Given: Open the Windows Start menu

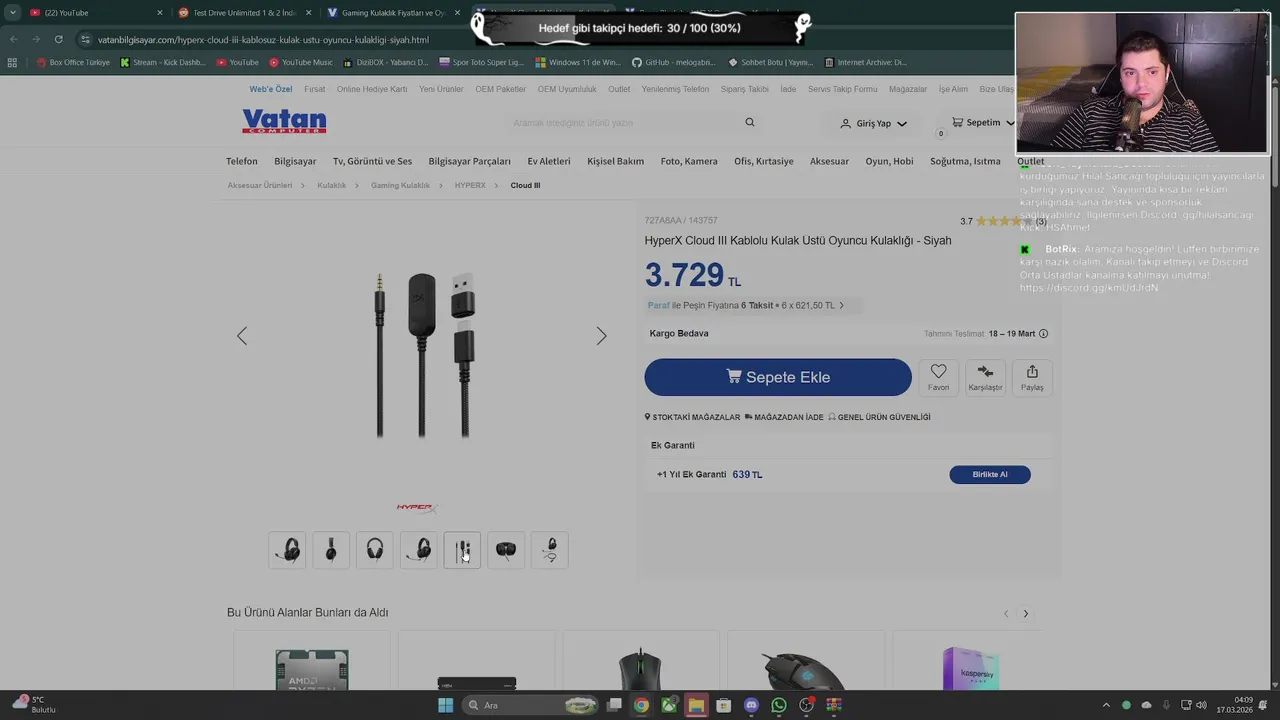Looking at the screenshot, I should coord(445,705).
